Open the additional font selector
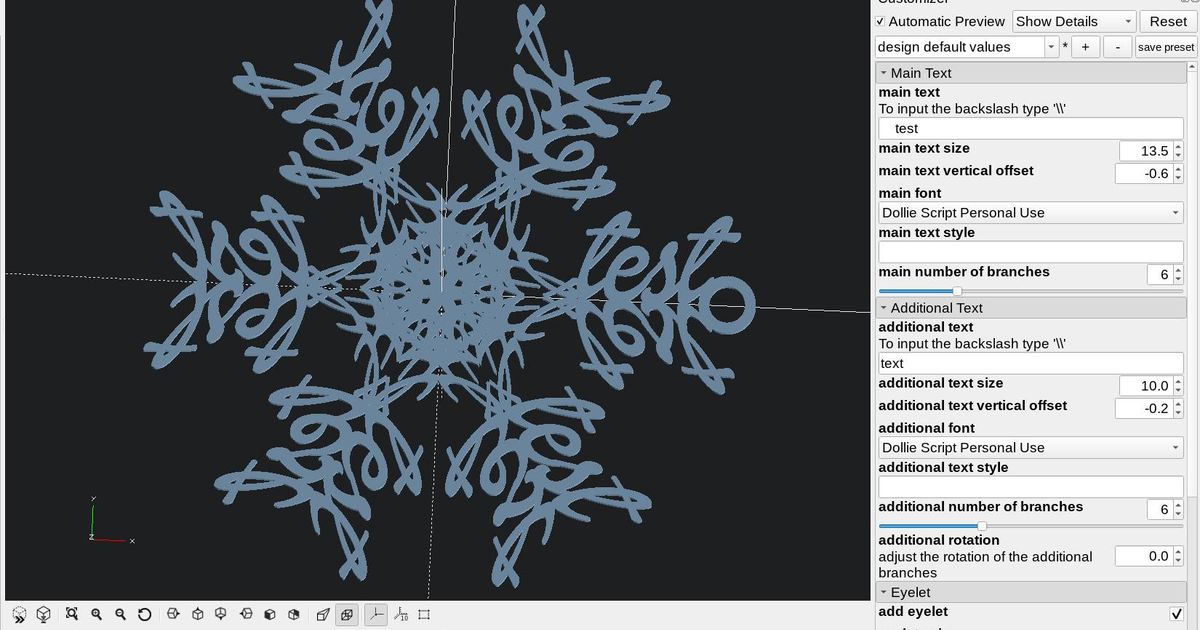This screenshot has height=630, width=1200. [1030, 447]
